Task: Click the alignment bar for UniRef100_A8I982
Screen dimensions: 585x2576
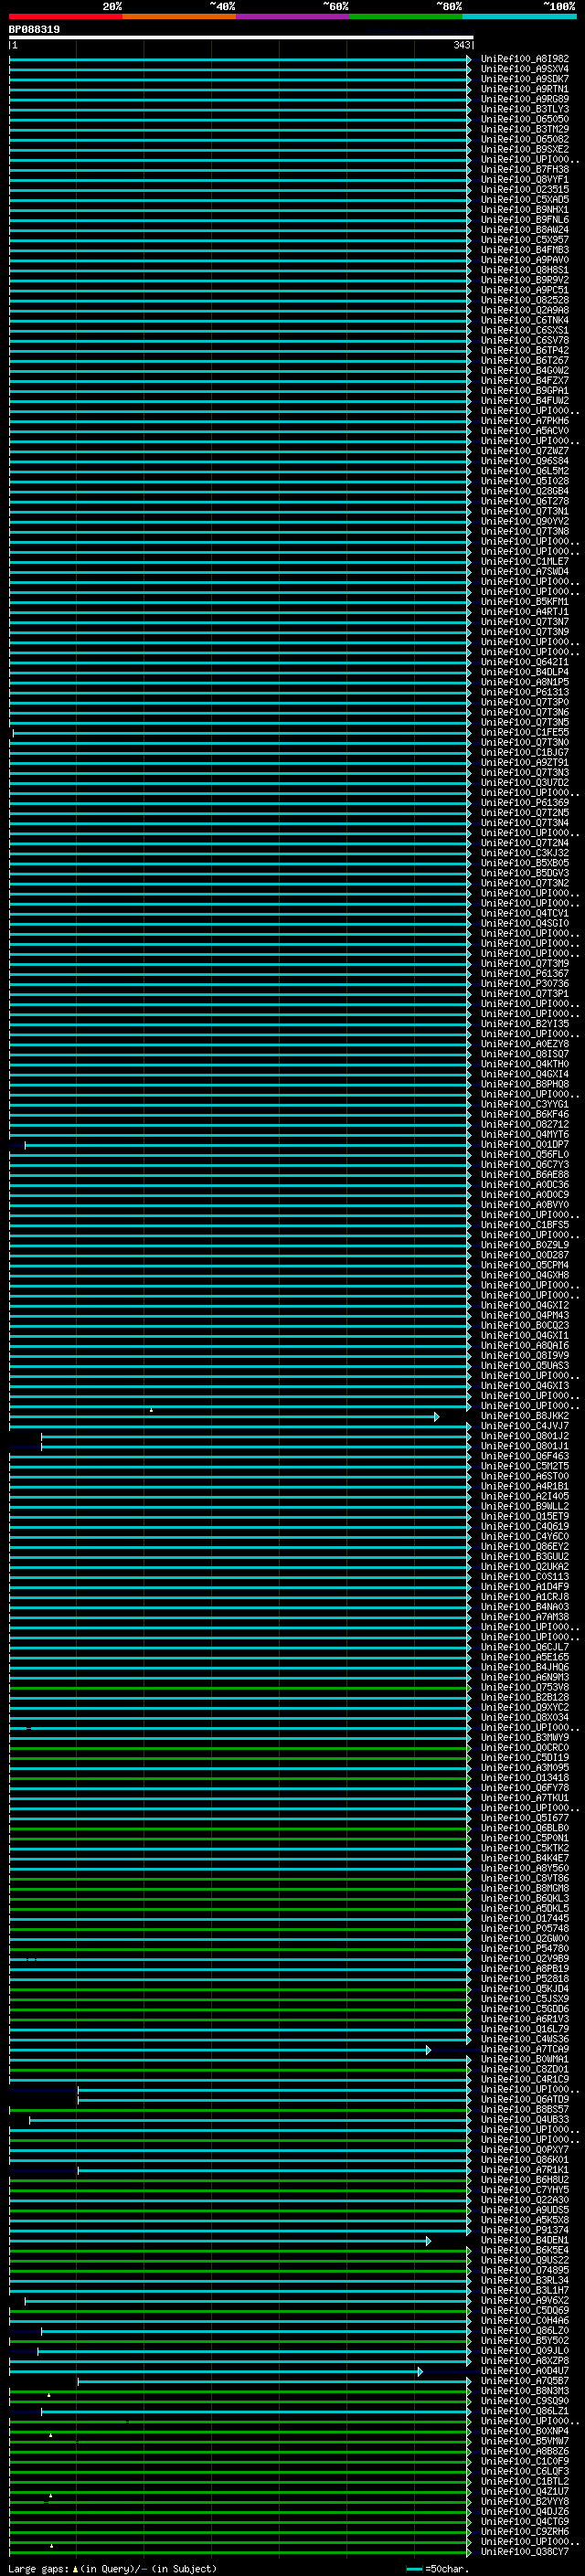Action: (240, 59)
